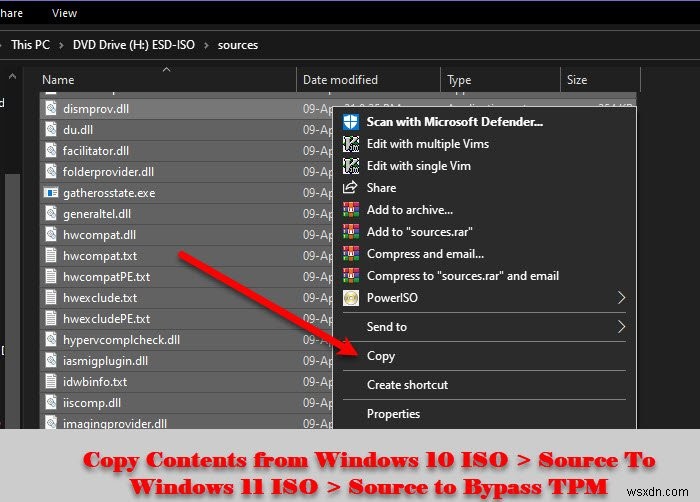Go to This PC in the breadcrumb

pos(30,45)
